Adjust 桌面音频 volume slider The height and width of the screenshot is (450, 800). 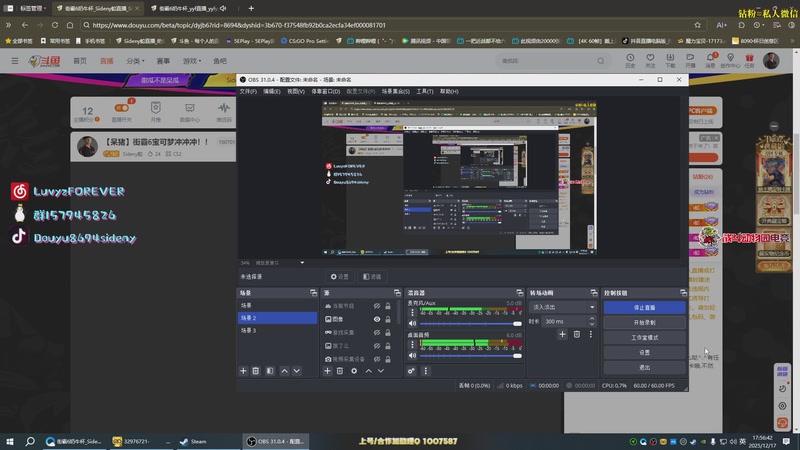470,355
